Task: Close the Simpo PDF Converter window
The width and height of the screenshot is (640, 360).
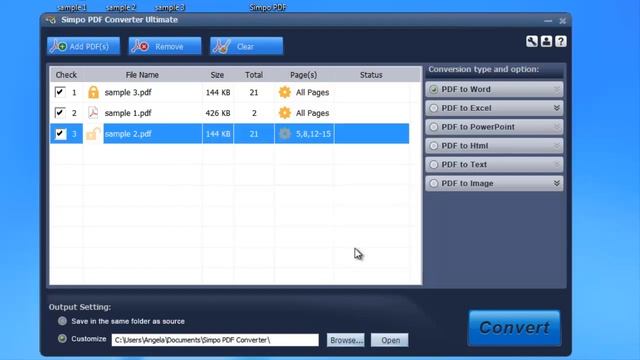Action: point(562,20)
